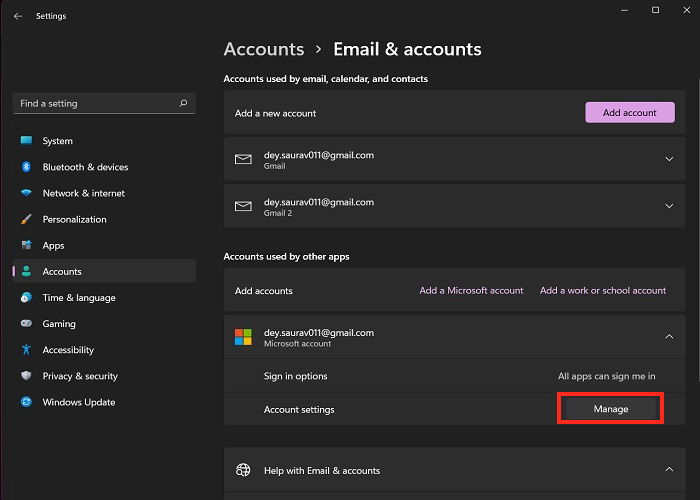
Task: Open Privacy & security page
Action: tap(80, 376)
